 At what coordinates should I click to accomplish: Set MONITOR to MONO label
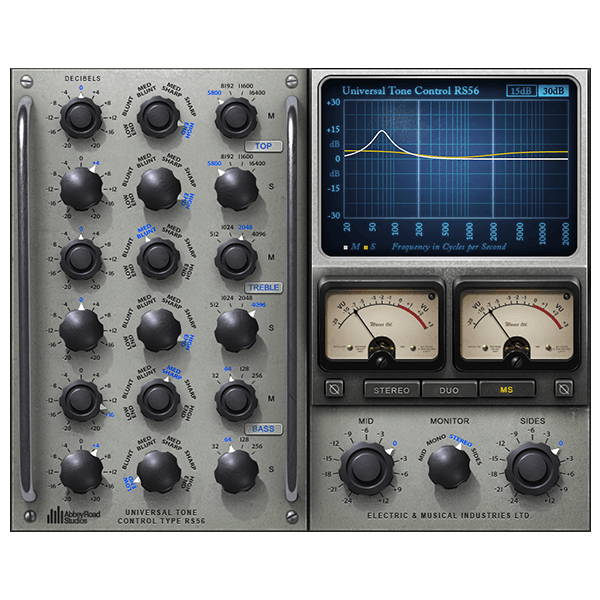436,440
